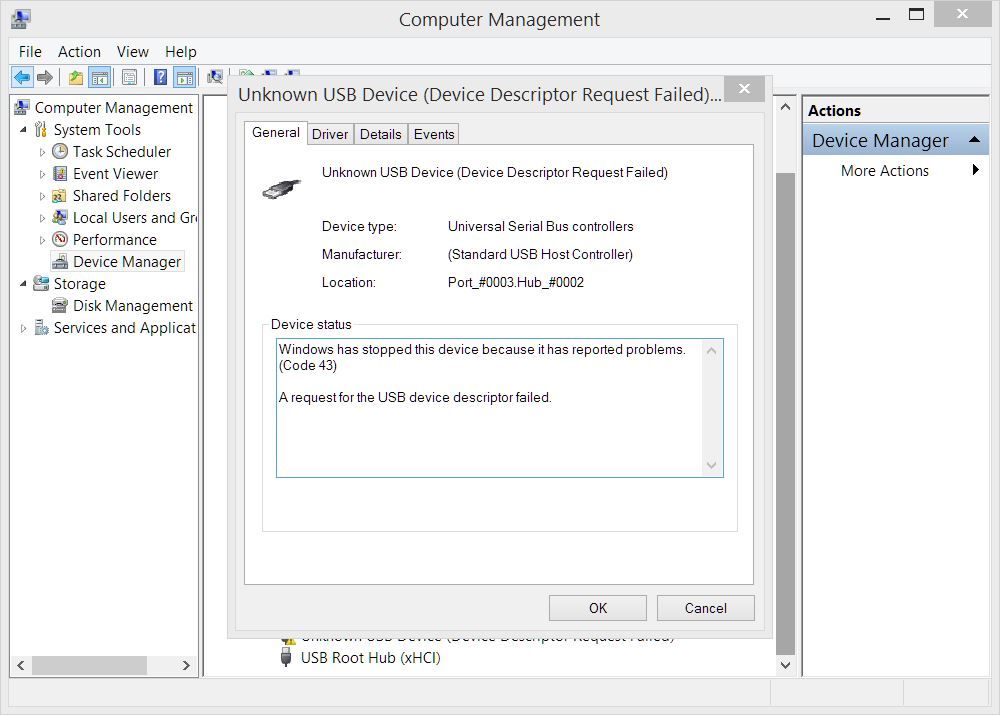Click More Actions in Actions pane

point(885,170)
